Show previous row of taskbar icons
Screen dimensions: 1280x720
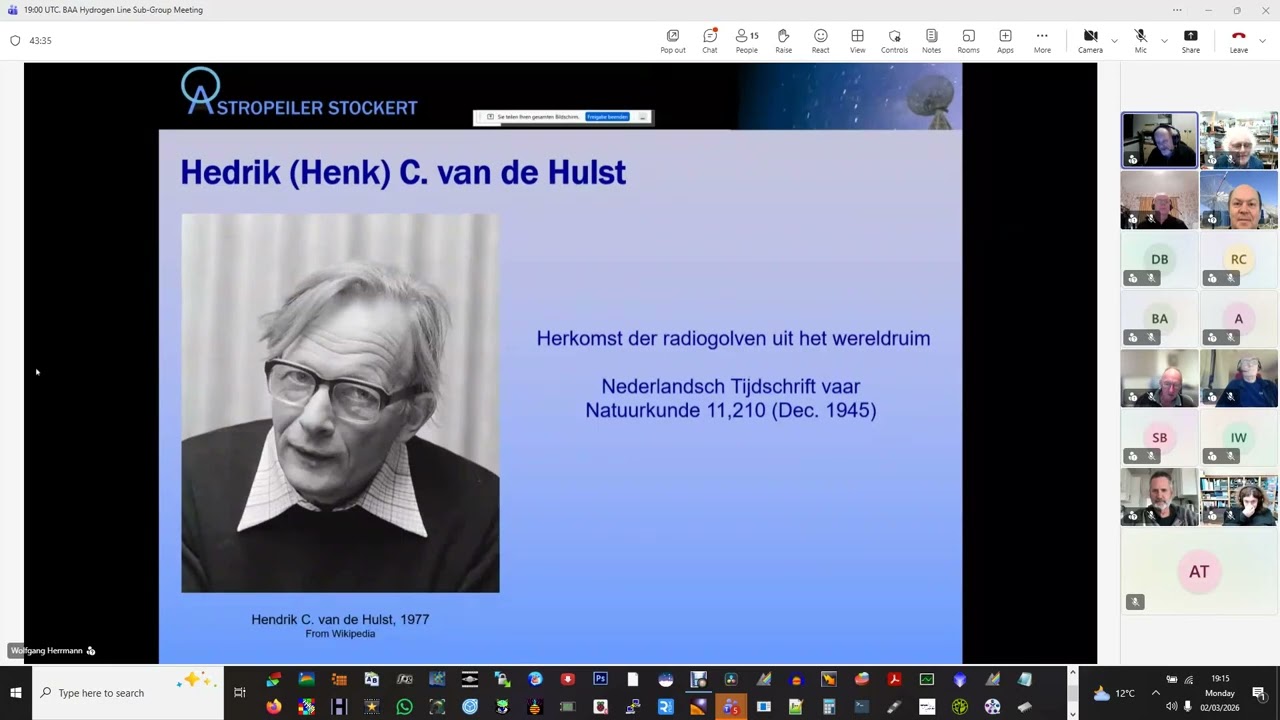point(1073,672)
